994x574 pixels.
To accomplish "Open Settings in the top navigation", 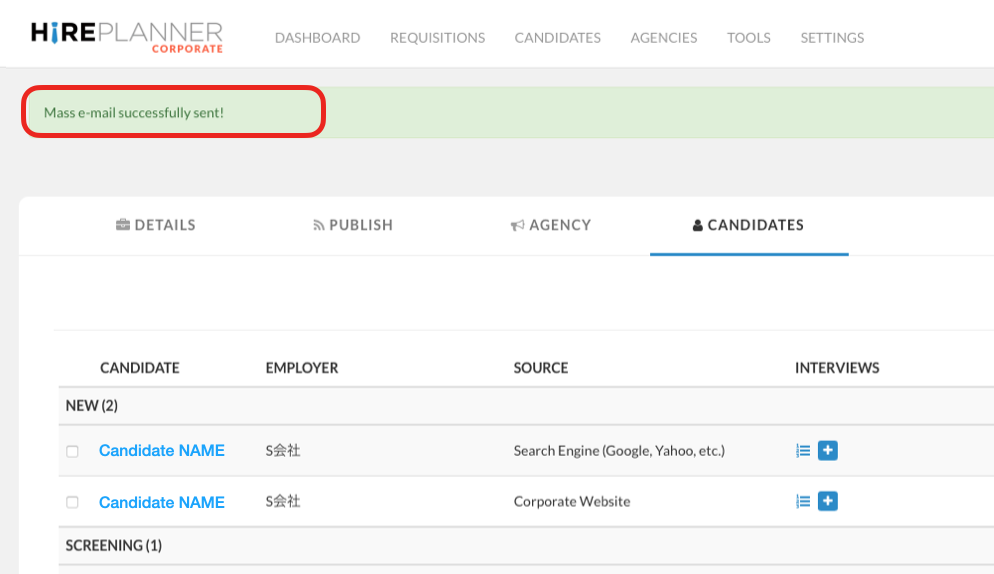I will (x=832, y=38).
